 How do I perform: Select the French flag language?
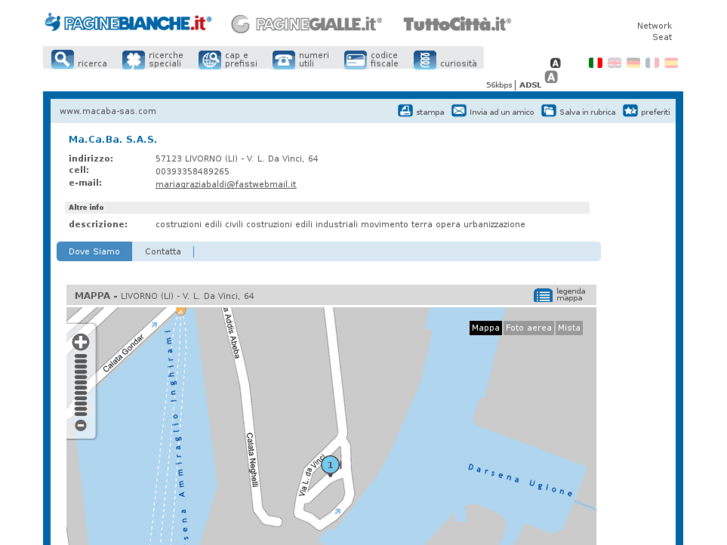coord(652,63)
